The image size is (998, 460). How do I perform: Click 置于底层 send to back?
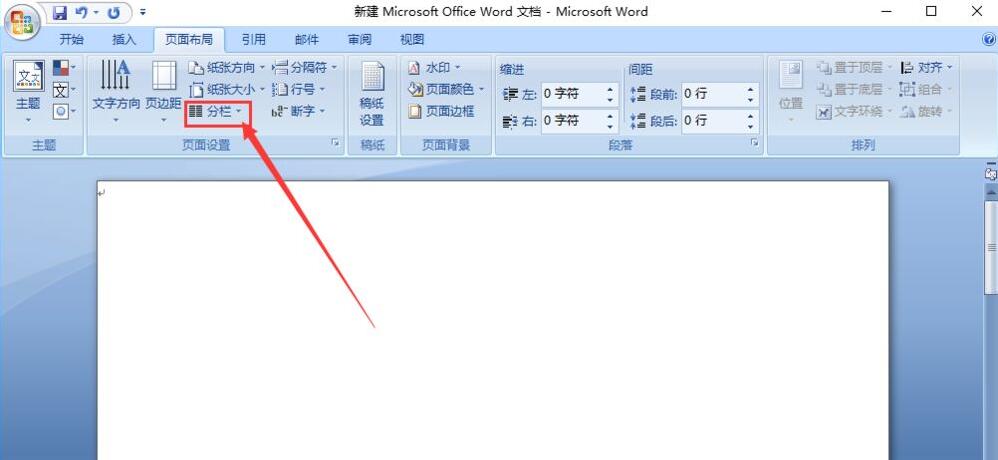point(855,90)
